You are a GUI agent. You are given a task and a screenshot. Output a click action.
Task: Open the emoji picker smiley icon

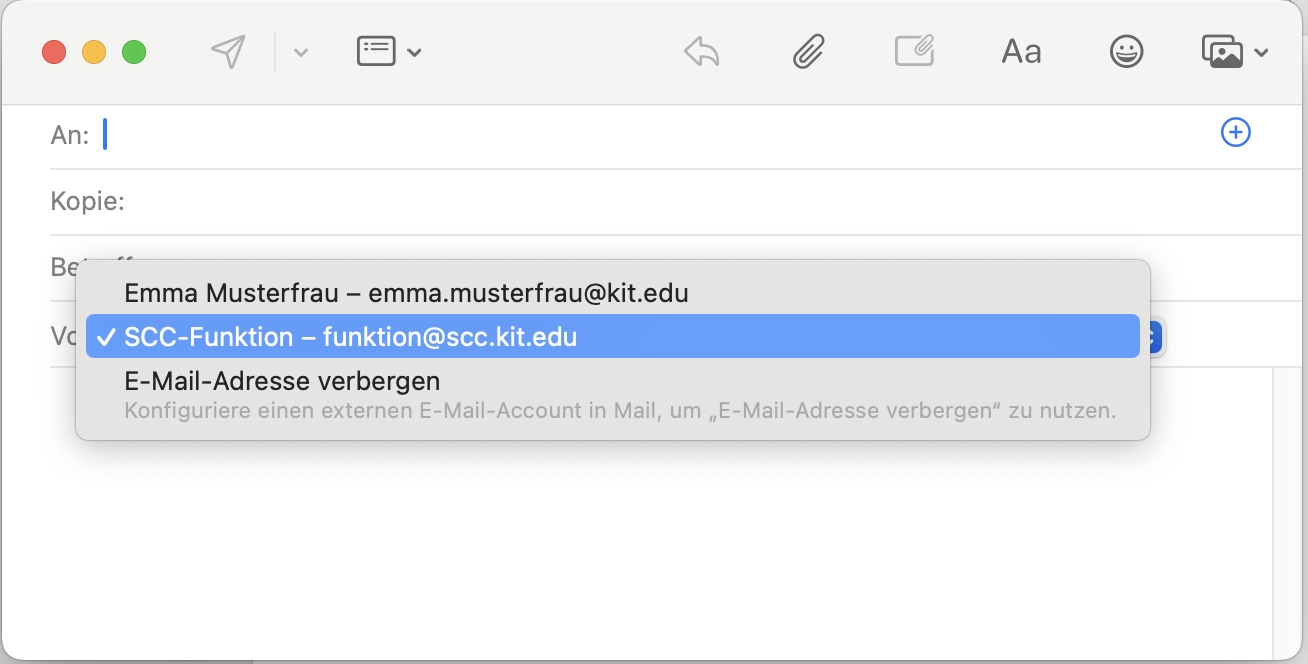point(1127,52)
